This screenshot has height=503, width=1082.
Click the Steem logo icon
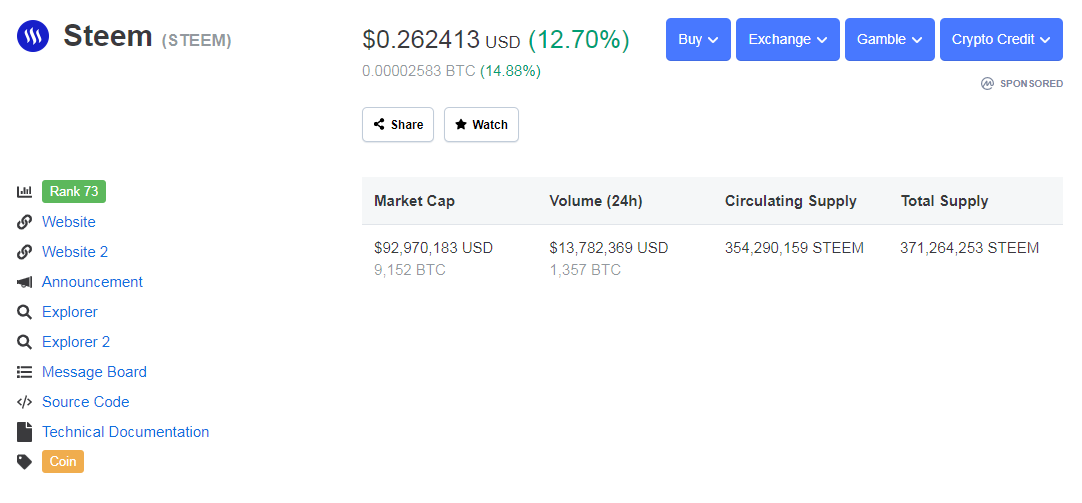33,38
